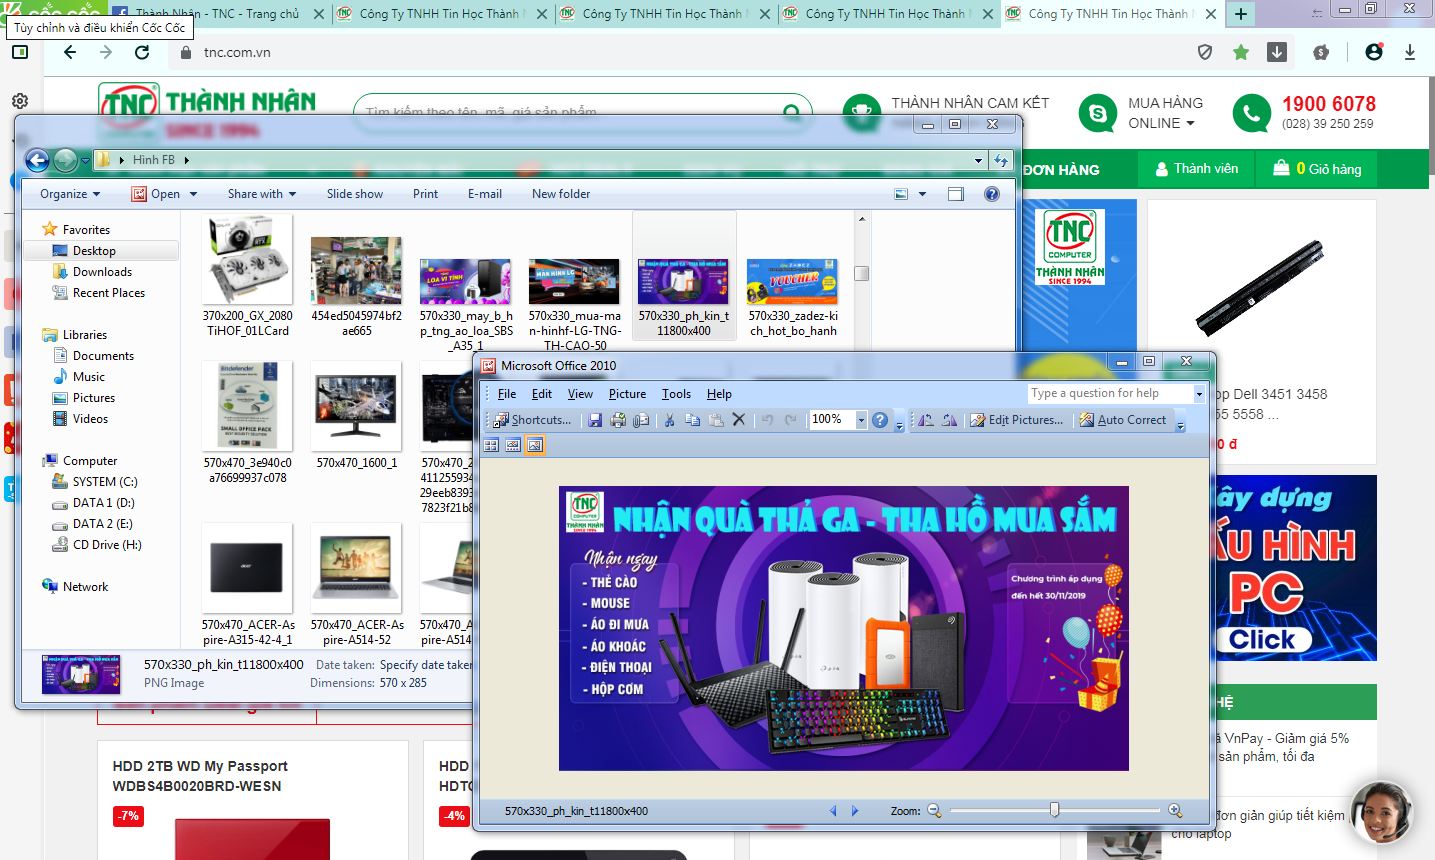1435x860 pixels.
Task: Switch Picture Manager to Filmstrip view
Action: pyautogui.click(x=513, y=445)
